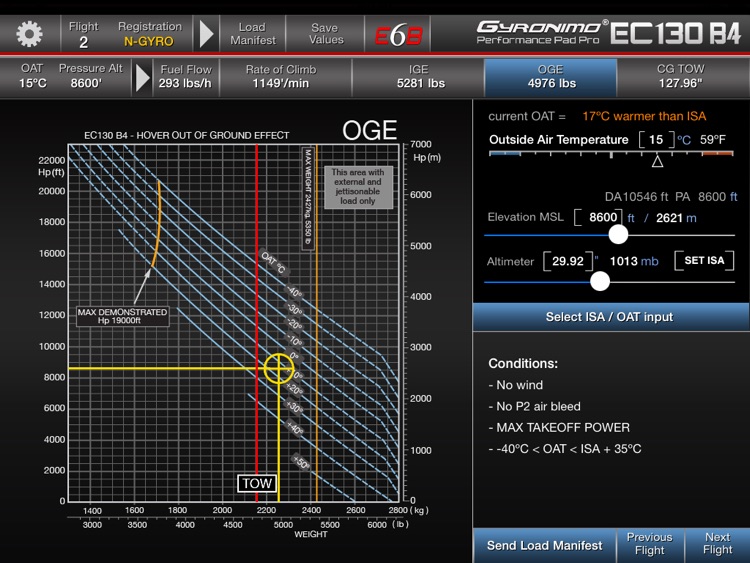Edit Altimeter 29.92 input field

click(568, 261)
